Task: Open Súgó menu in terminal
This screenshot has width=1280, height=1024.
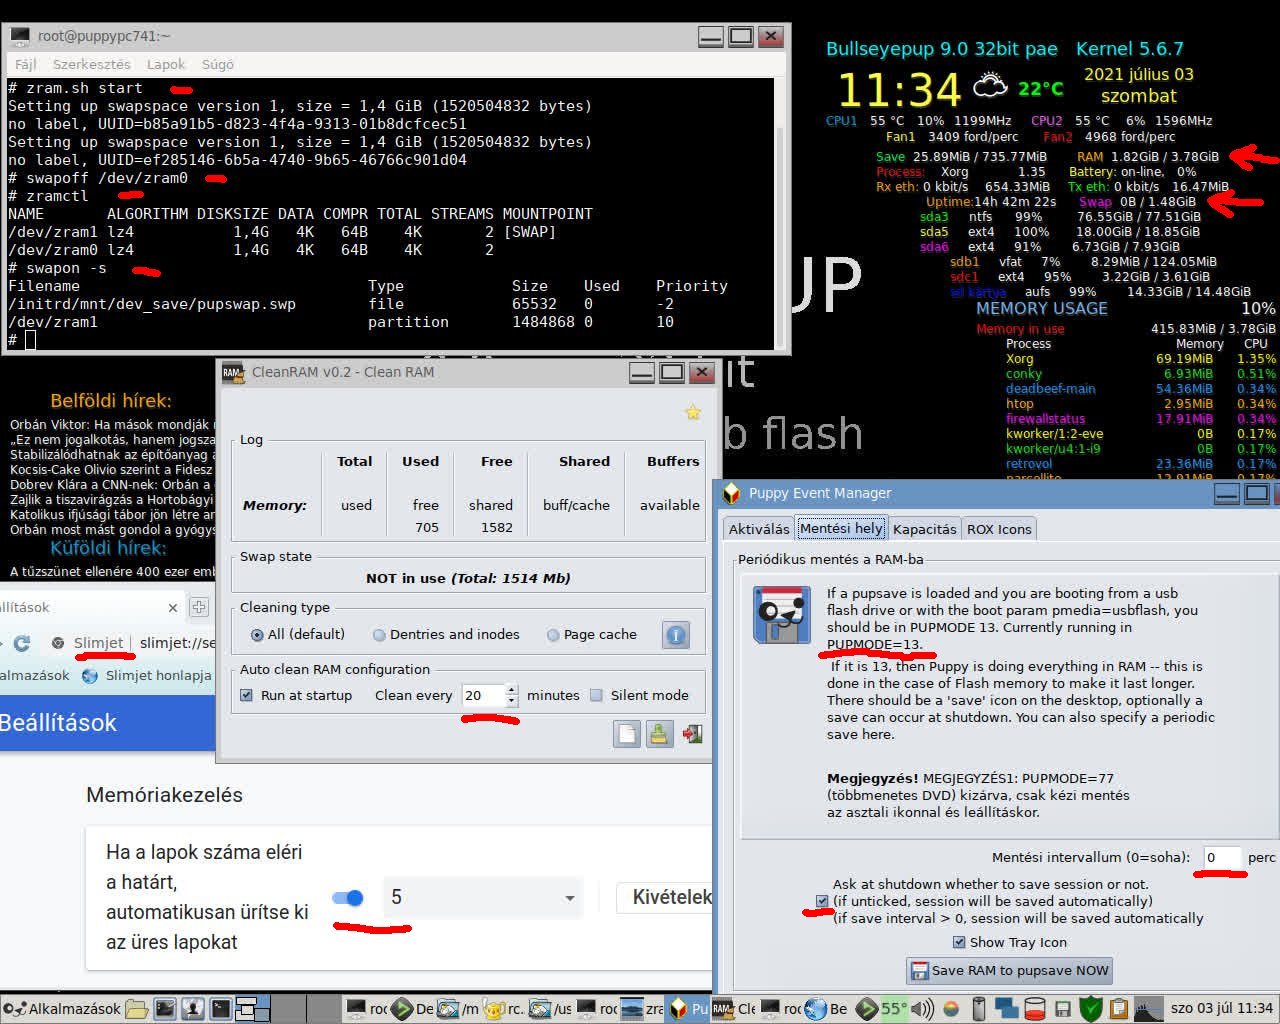Action: [218, 64]
